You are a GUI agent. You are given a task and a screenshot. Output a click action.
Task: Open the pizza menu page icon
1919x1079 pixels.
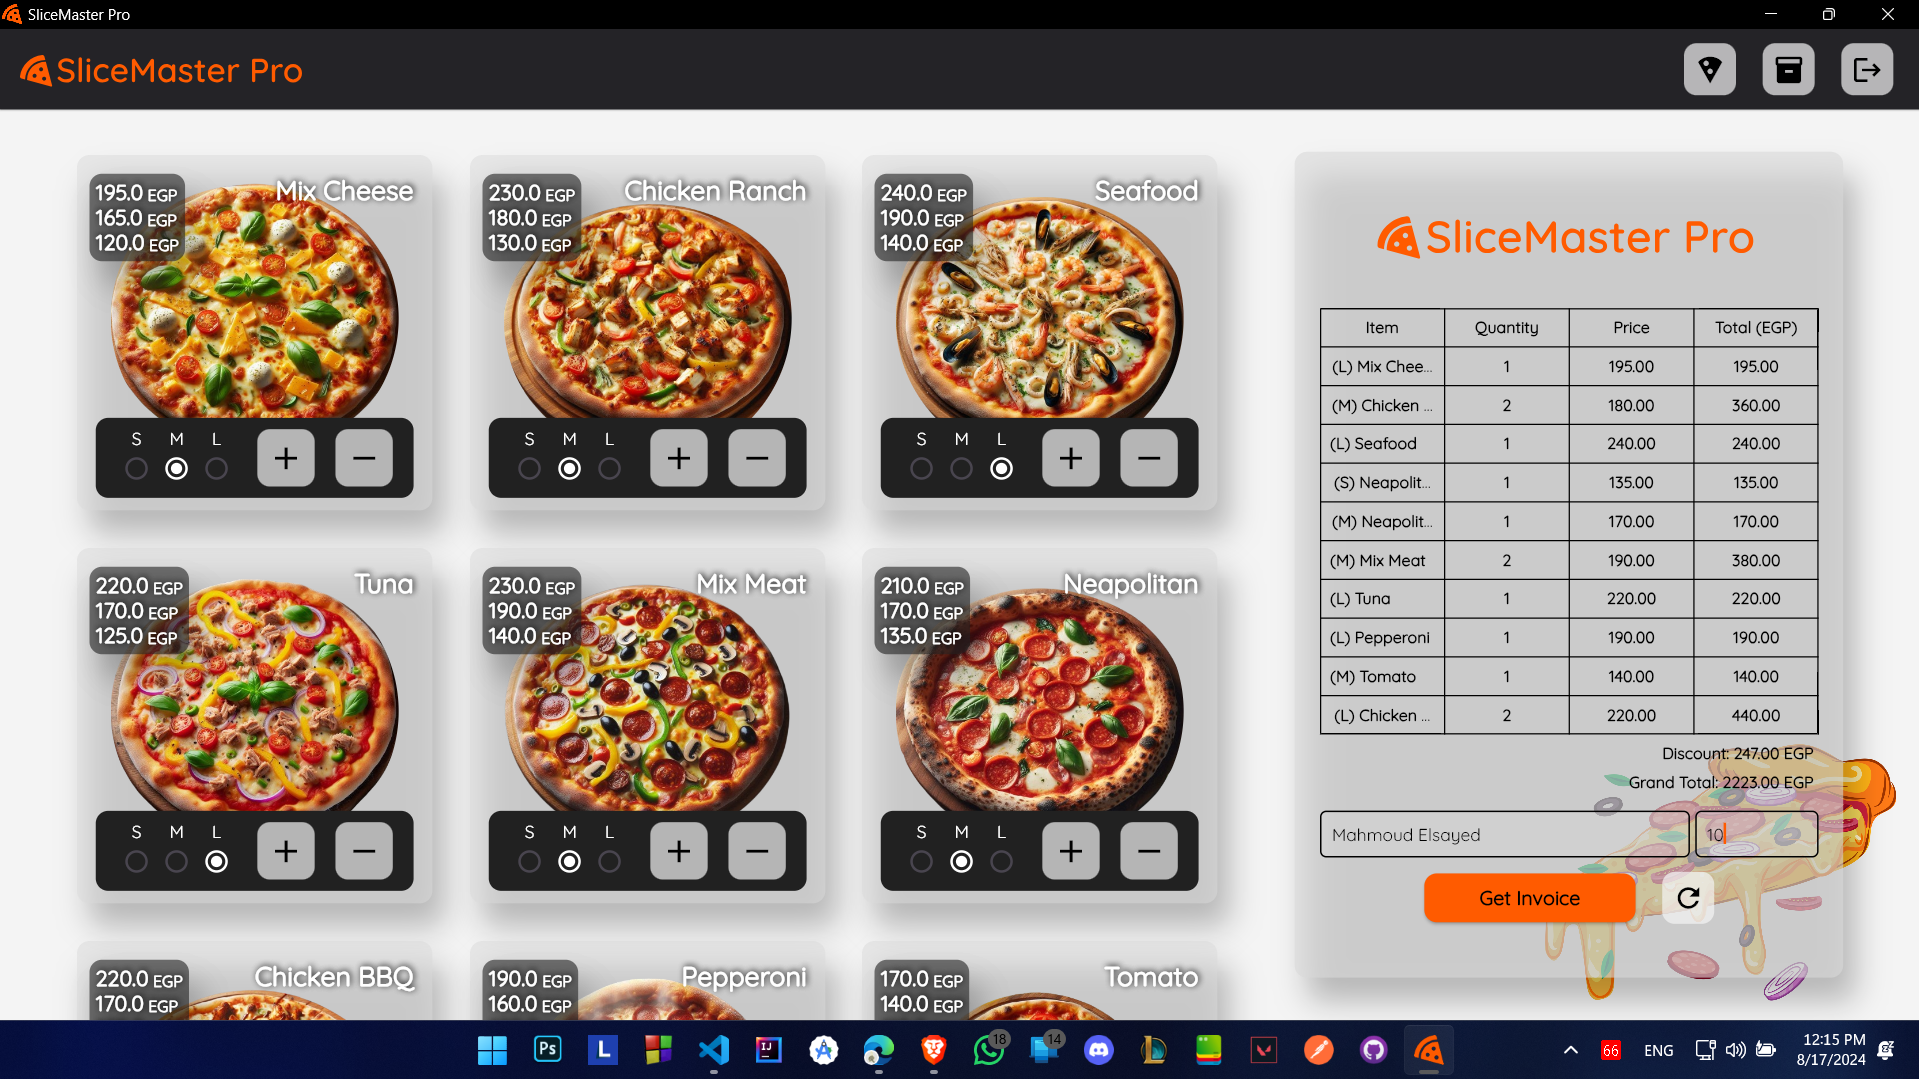click(1710, 70)
